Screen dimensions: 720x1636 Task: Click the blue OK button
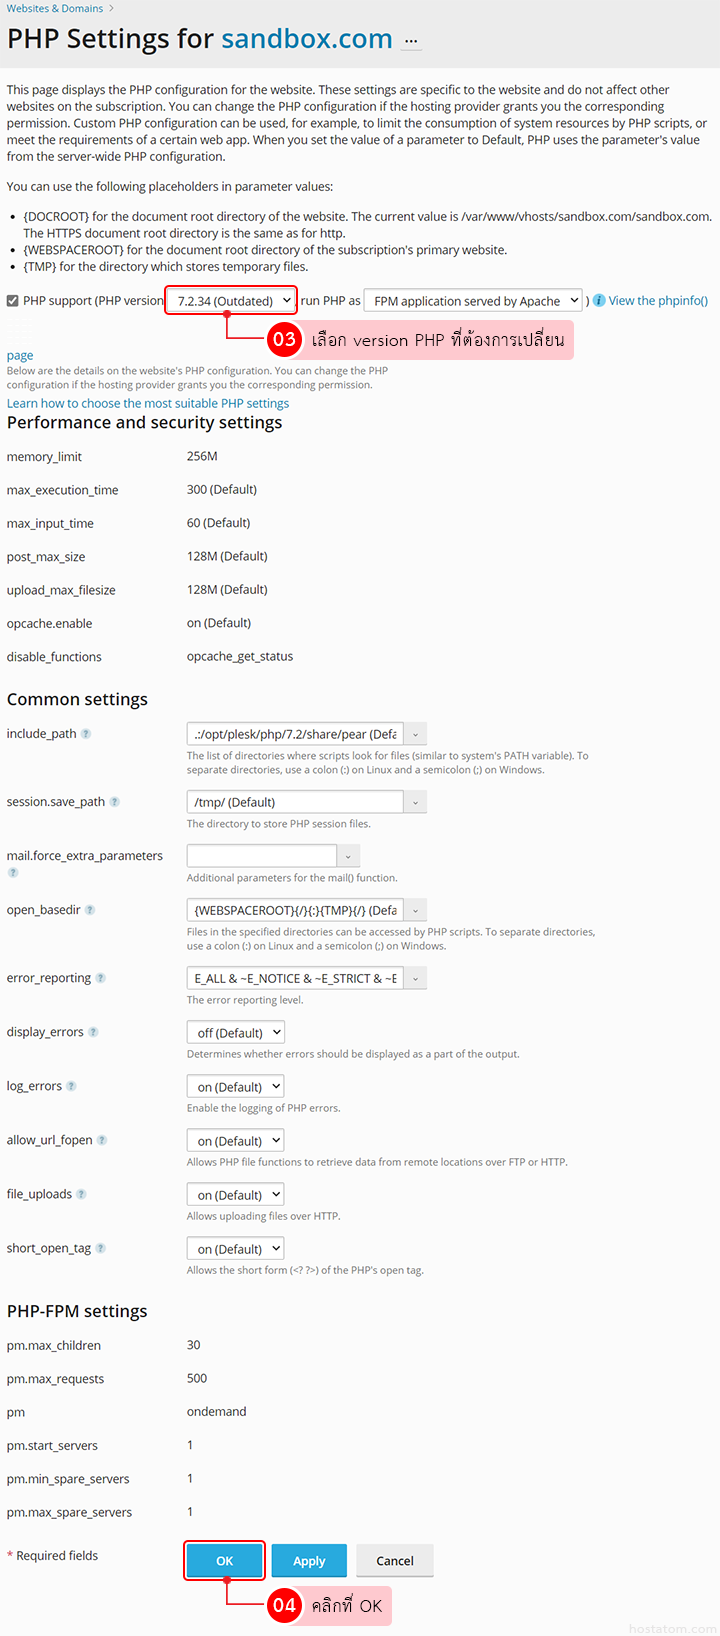[x=225, y=1561]
